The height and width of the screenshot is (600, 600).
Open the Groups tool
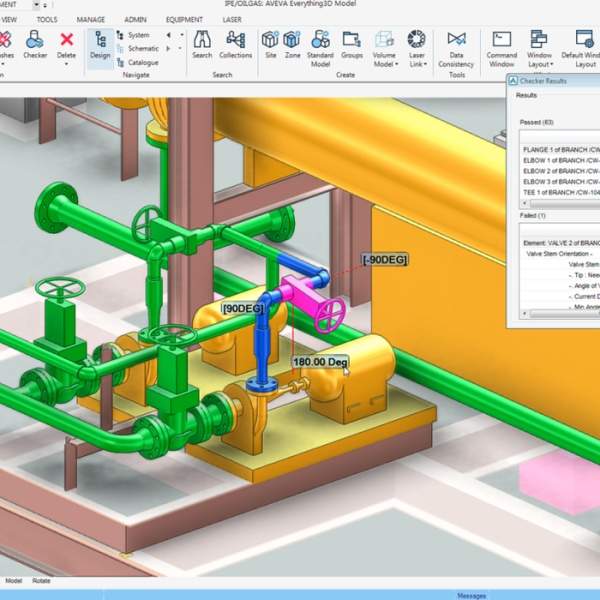coord(351,45)
